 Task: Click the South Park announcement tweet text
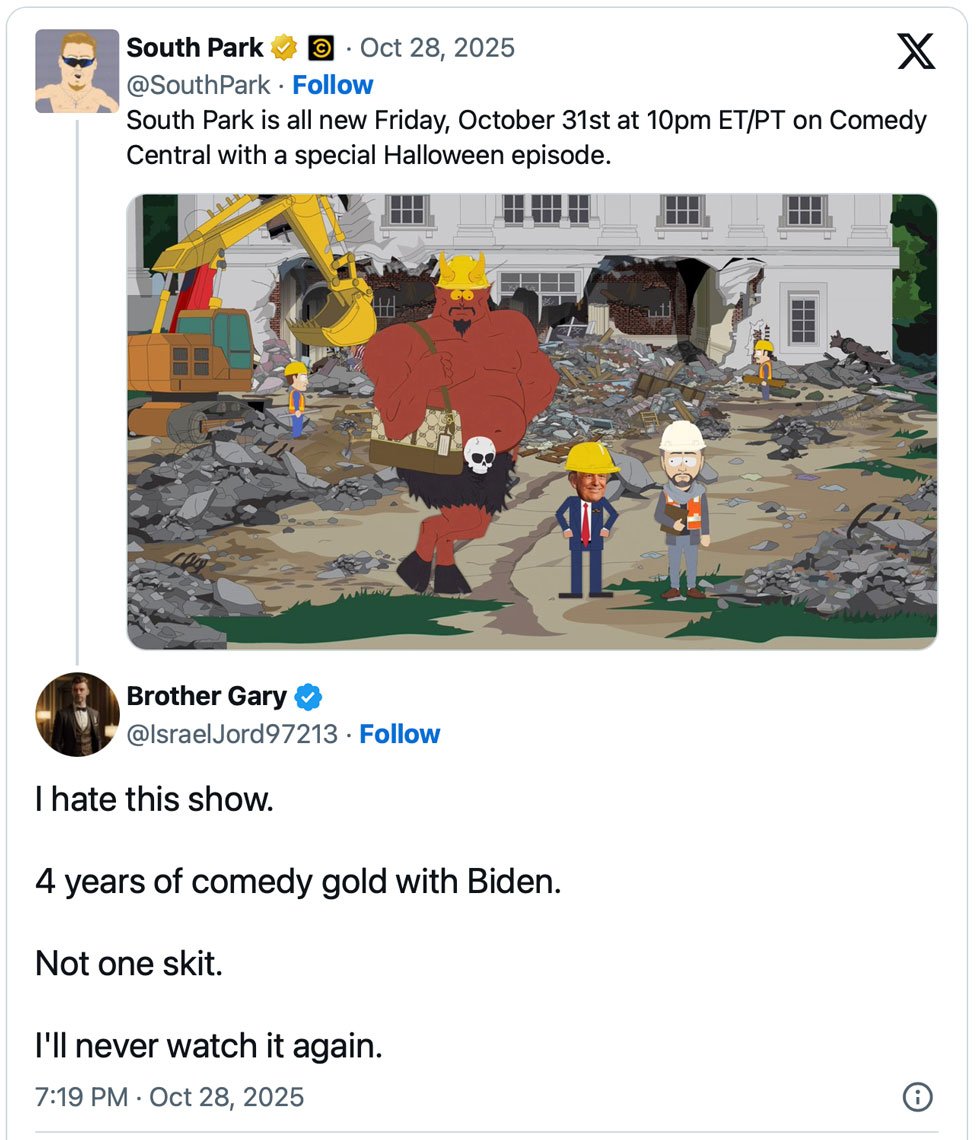(x=526, y=138)
